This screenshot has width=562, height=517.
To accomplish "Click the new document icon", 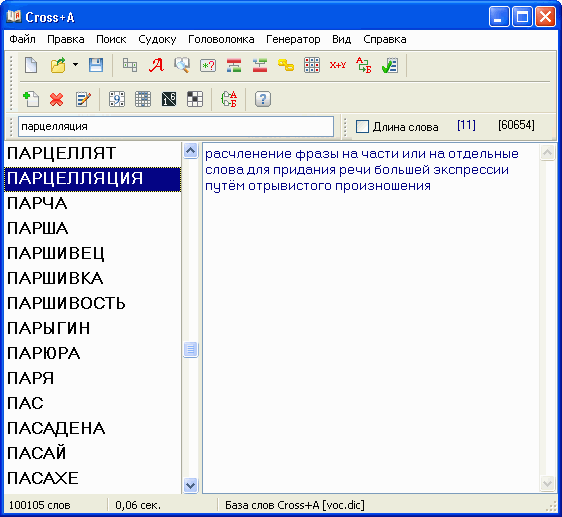I will (31, 65).
